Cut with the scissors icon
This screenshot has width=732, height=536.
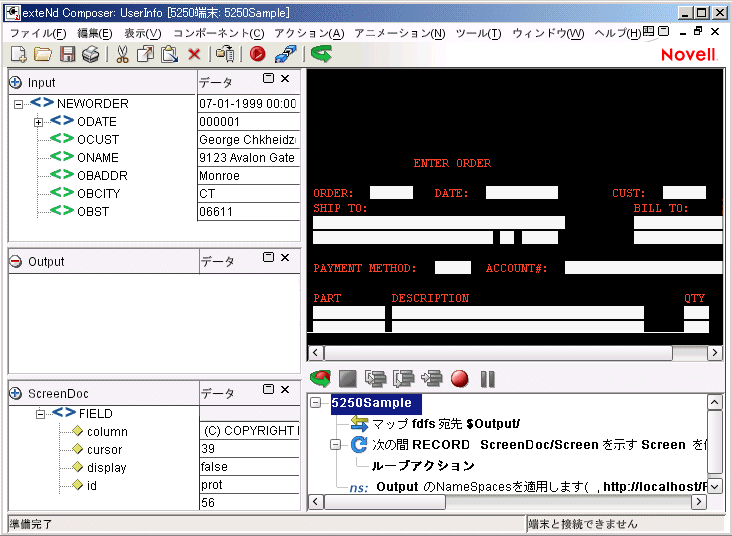pos(122,55)
